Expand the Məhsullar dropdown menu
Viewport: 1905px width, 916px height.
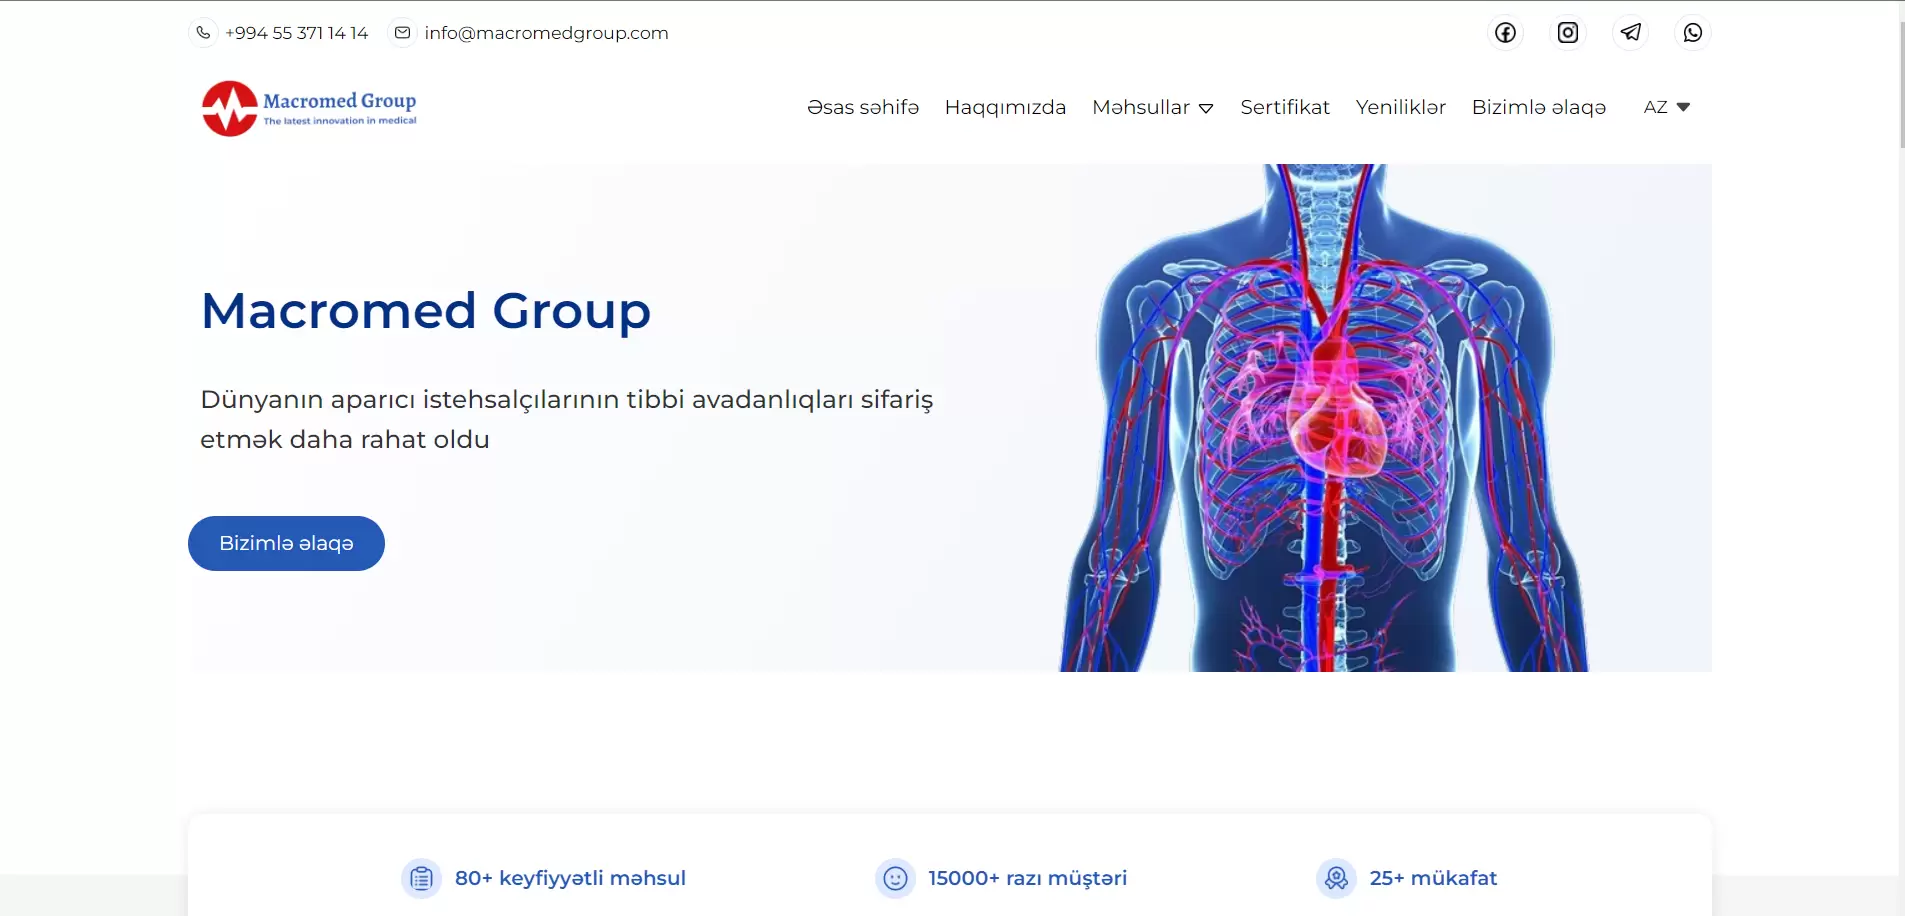tap(1152, 107)
